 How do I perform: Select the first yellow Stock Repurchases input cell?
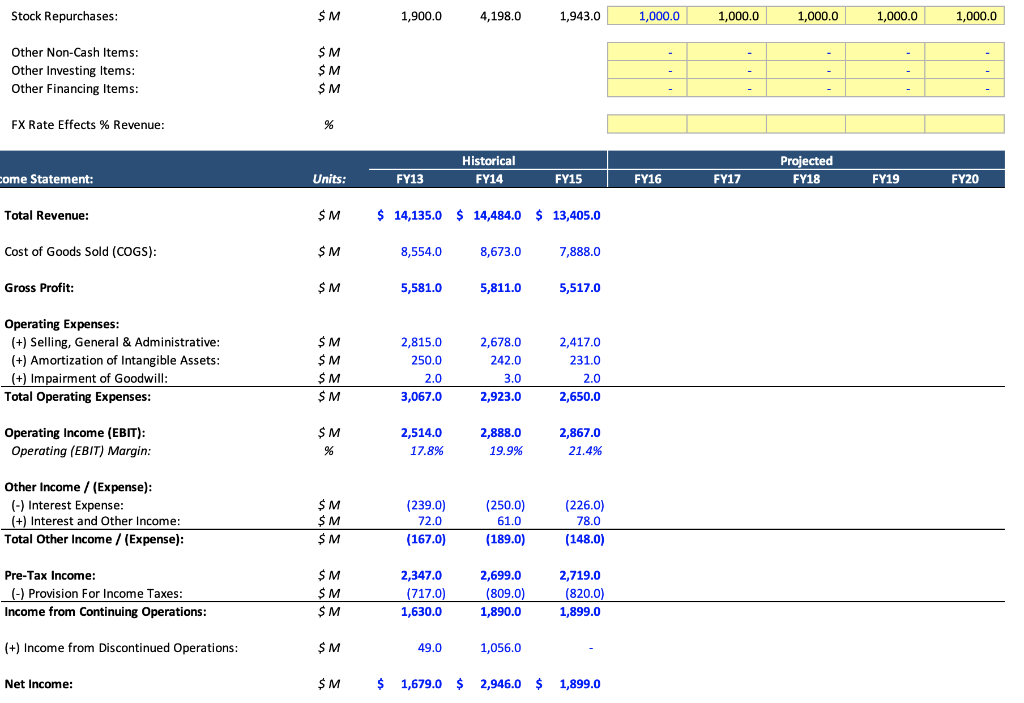pos(645,15)
